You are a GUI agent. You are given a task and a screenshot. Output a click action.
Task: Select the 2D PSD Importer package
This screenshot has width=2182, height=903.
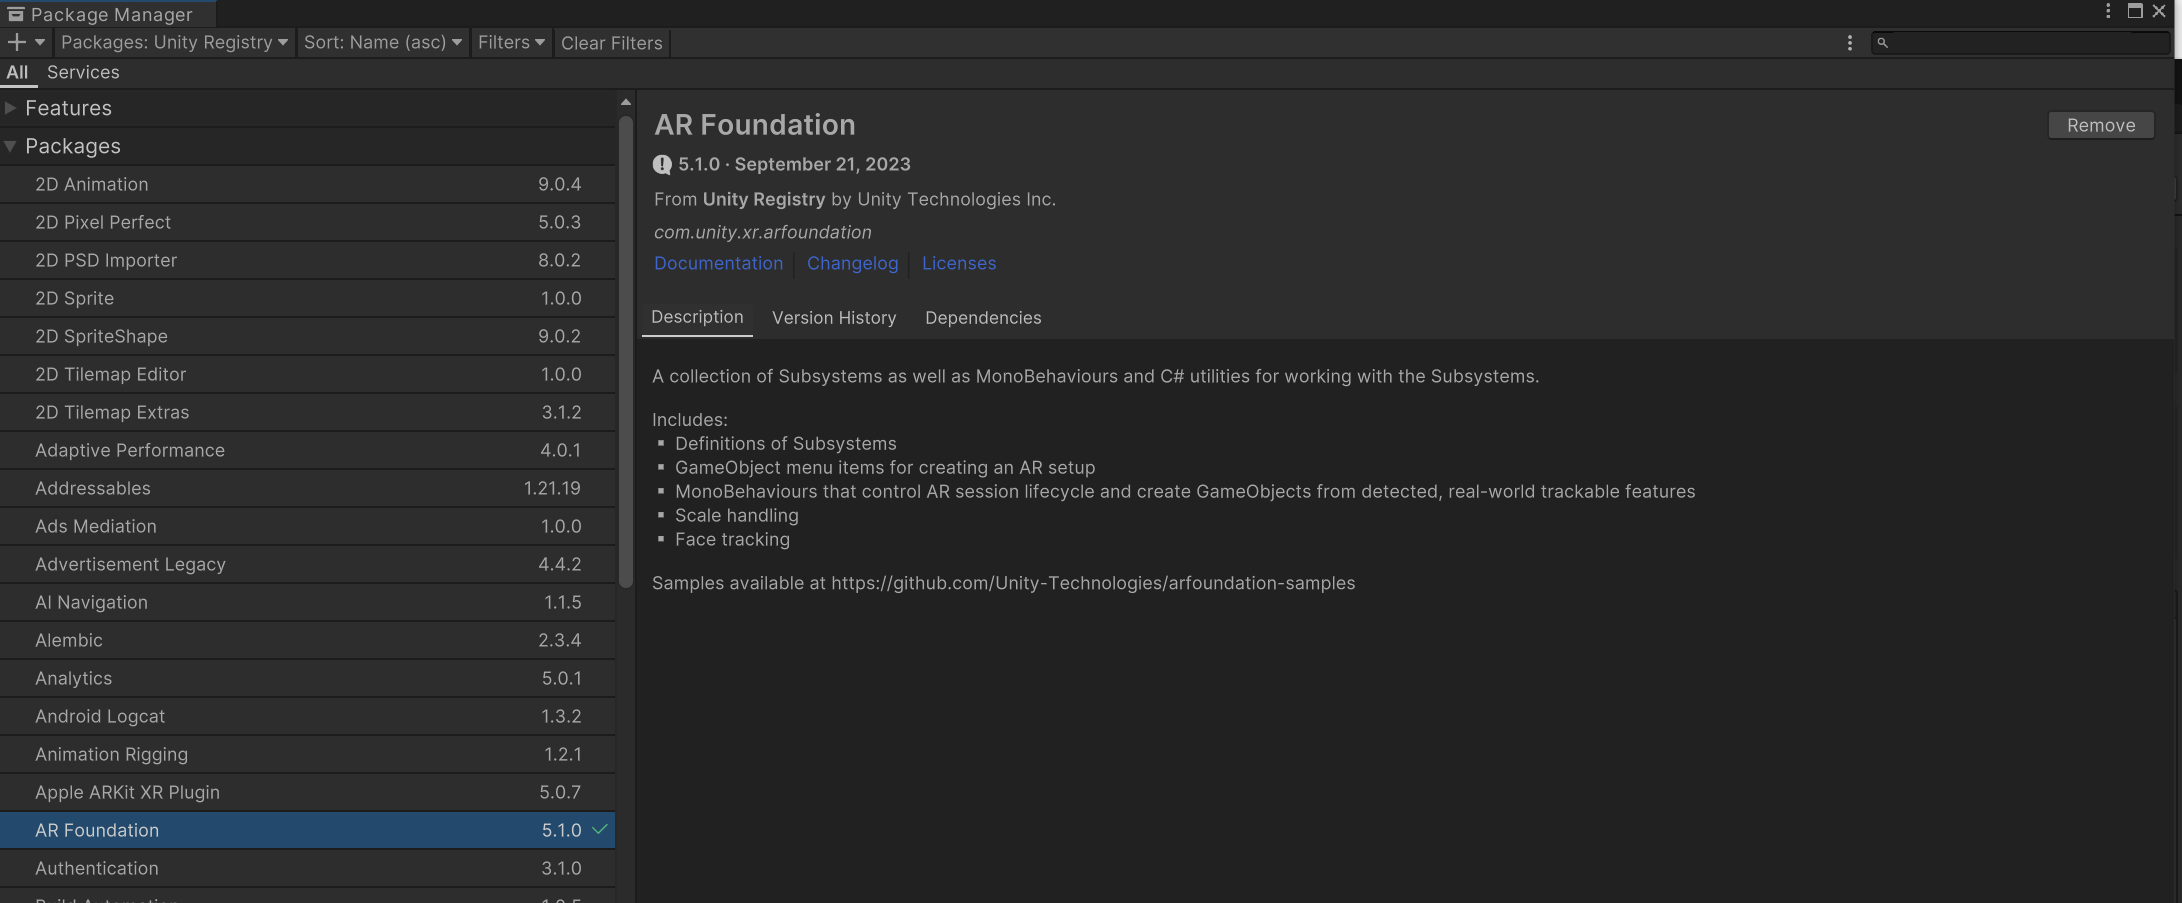(307, 260)
